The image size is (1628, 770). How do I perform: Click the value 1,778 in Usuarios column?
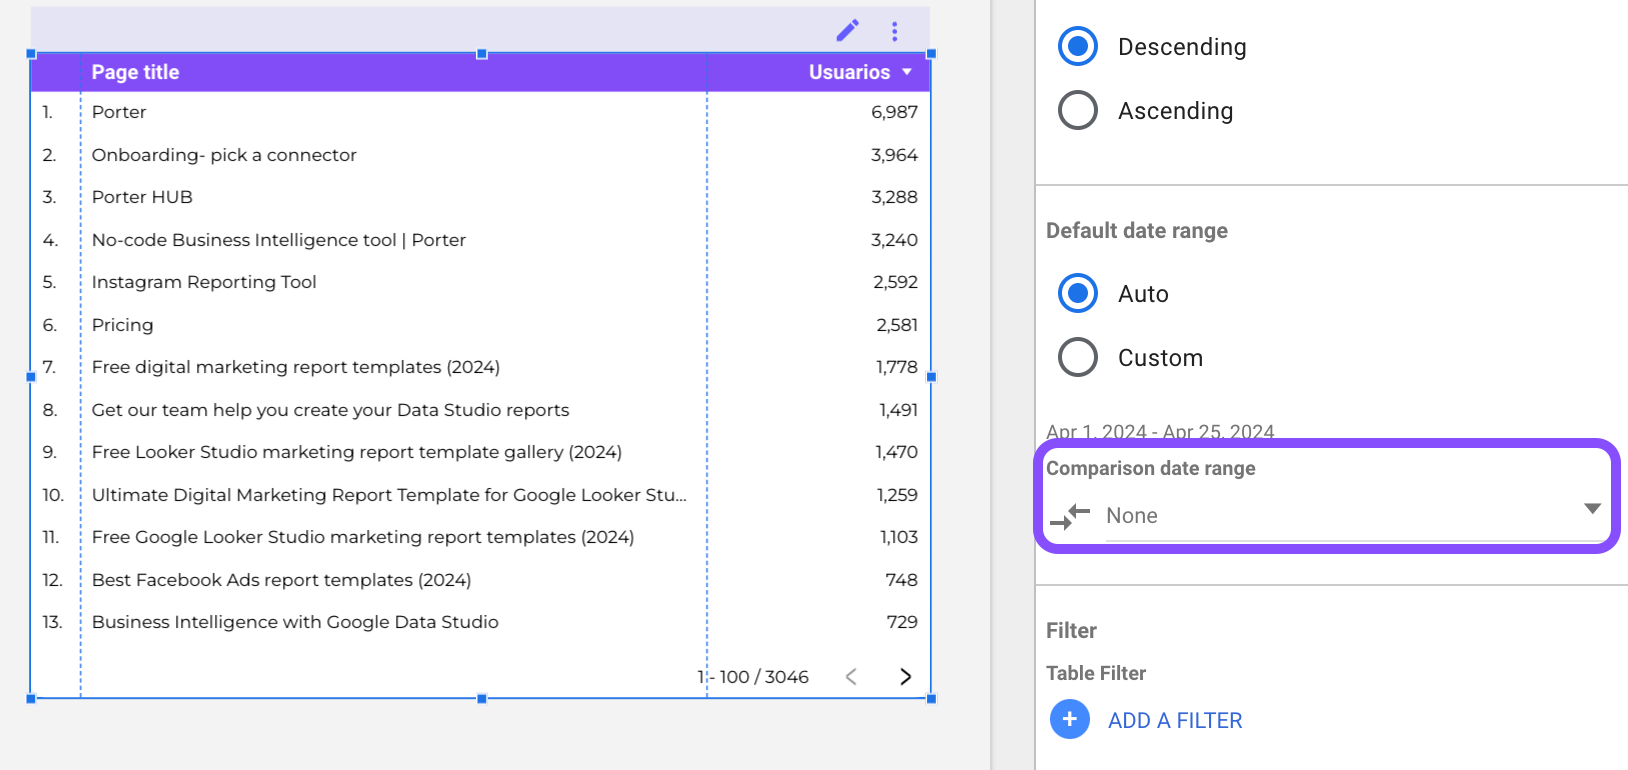click(897, 367)
